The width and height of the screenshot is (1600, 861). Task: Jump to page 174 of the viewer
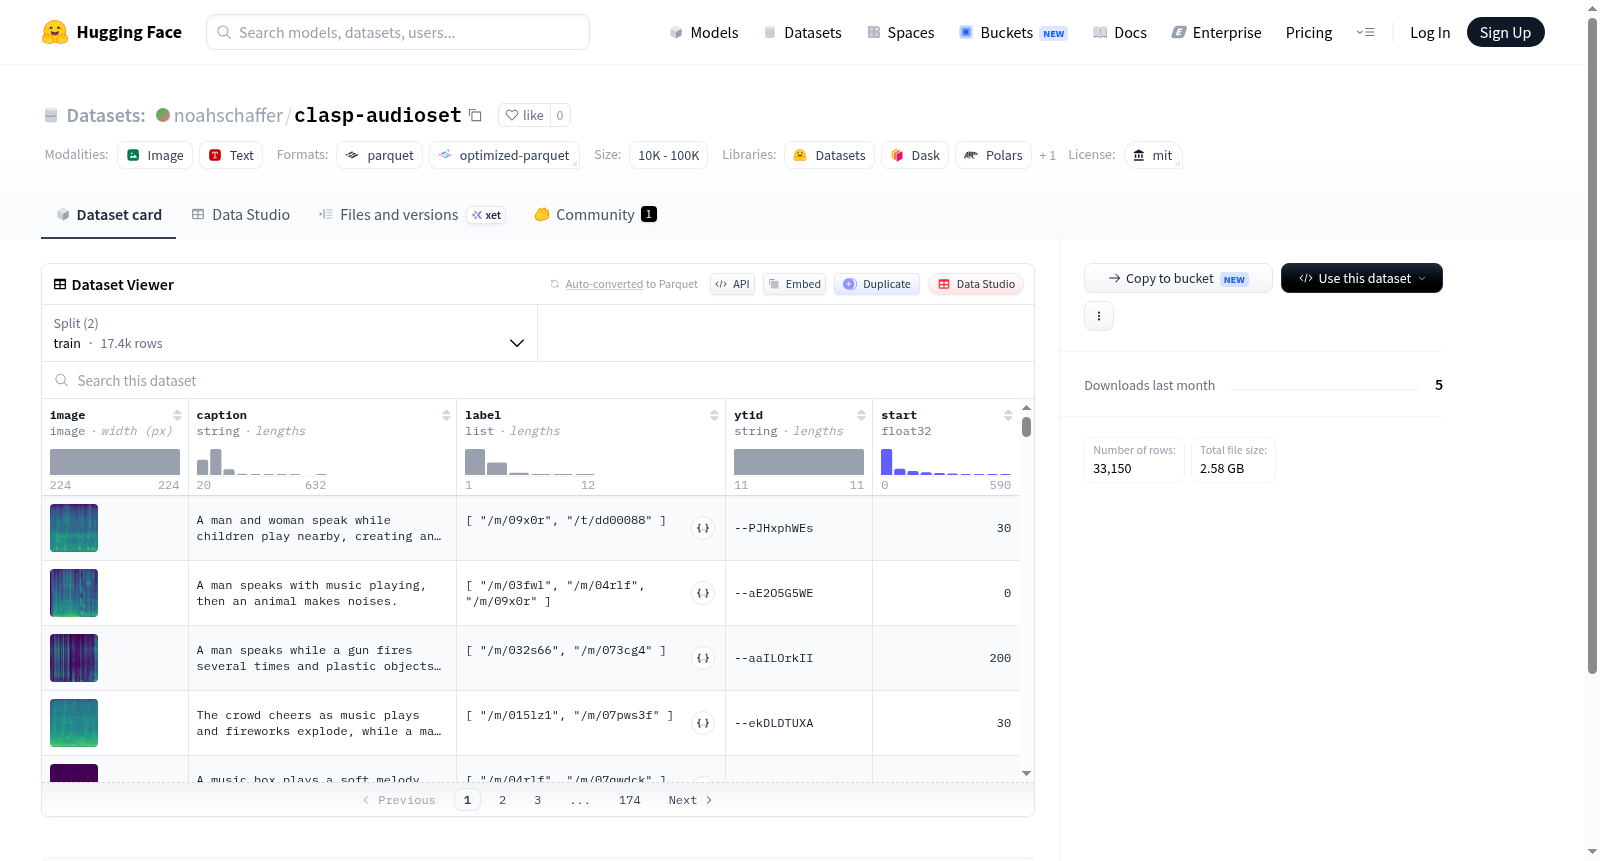(630, 800)
